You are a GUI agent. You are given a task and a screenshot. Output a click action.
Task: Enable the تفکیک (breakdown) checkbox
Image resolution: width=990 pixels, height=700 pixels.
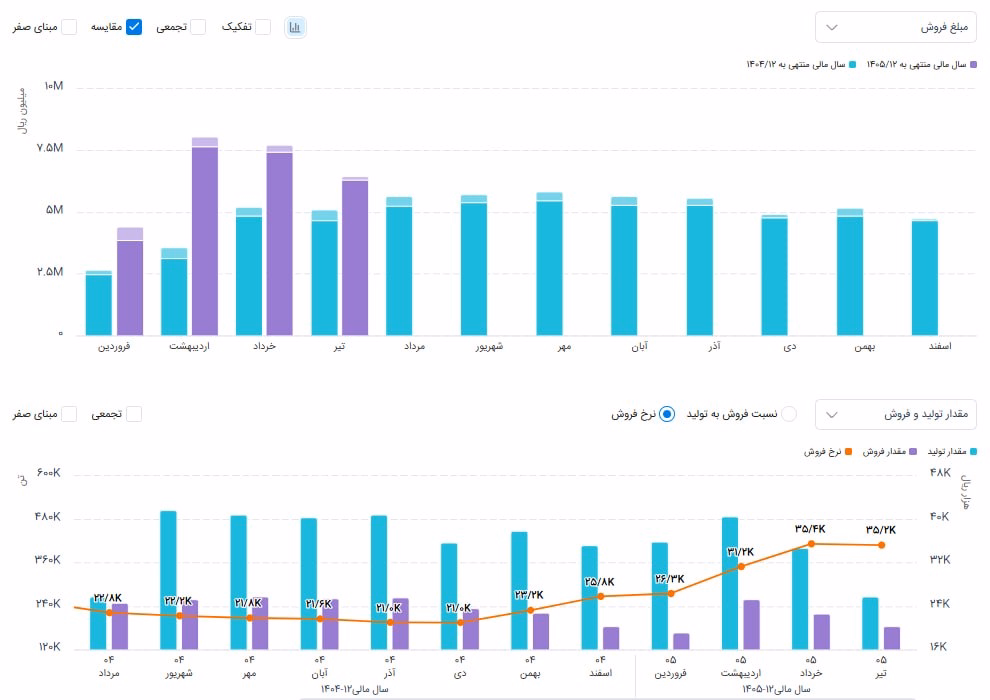(263, 27)
